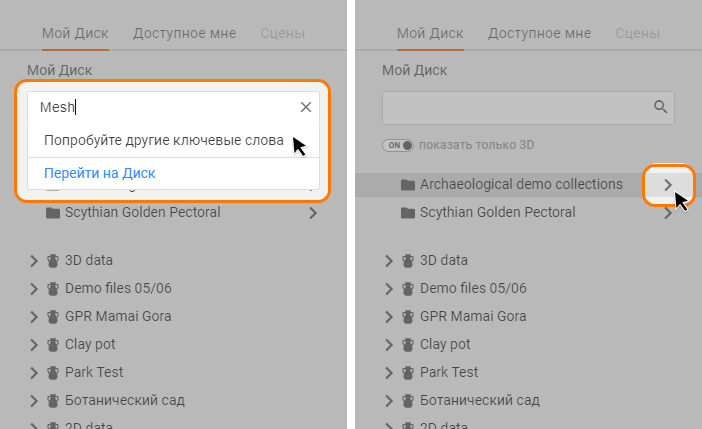Screen dimensions: 702x429
Task: Switch to 'Доступное мне' tab in left panel
Action: point(185,33)
